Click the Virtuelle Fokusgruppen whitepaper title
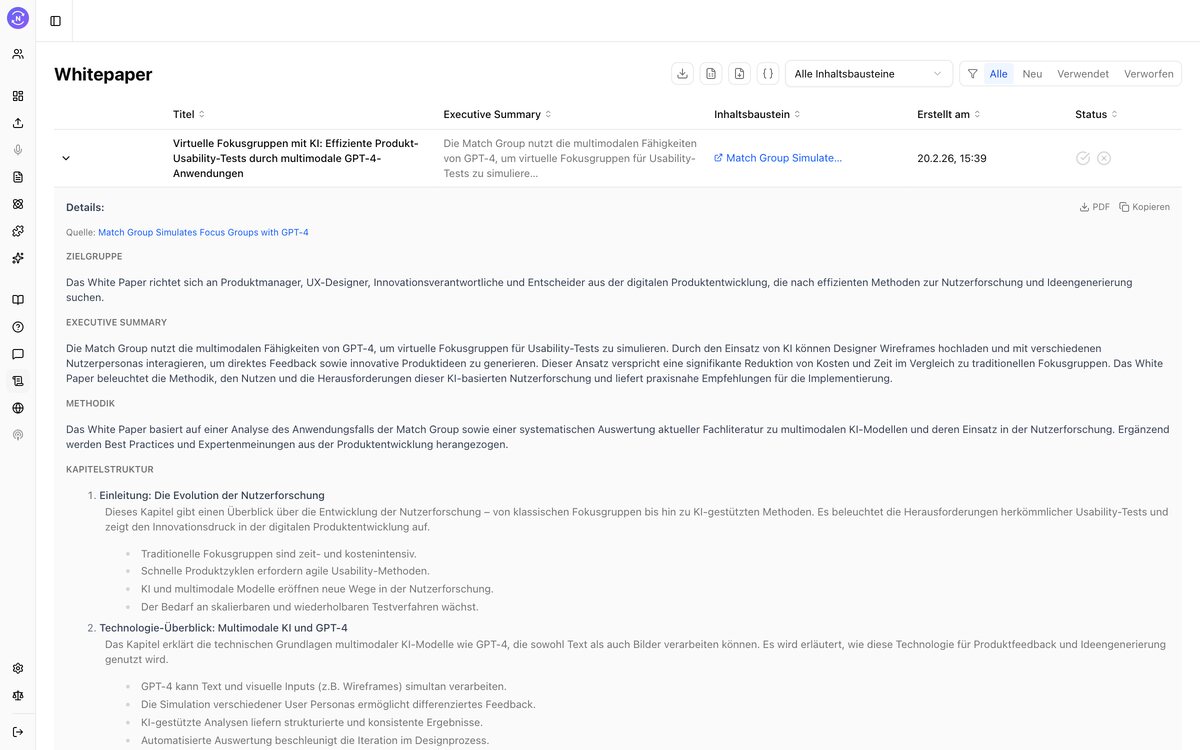The height and width of the screenshot is (750, 1200). click(x=296, y=158)
